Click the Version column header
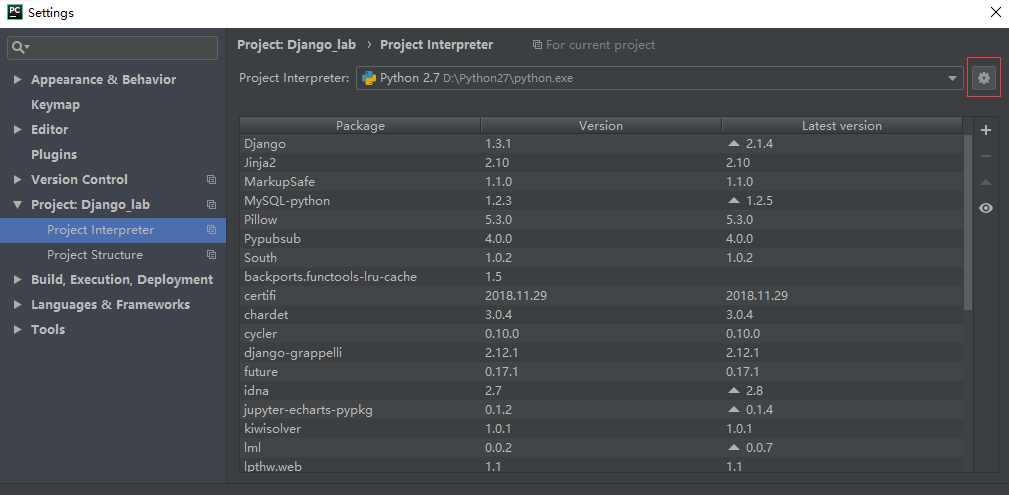 [x=601, y=126]
